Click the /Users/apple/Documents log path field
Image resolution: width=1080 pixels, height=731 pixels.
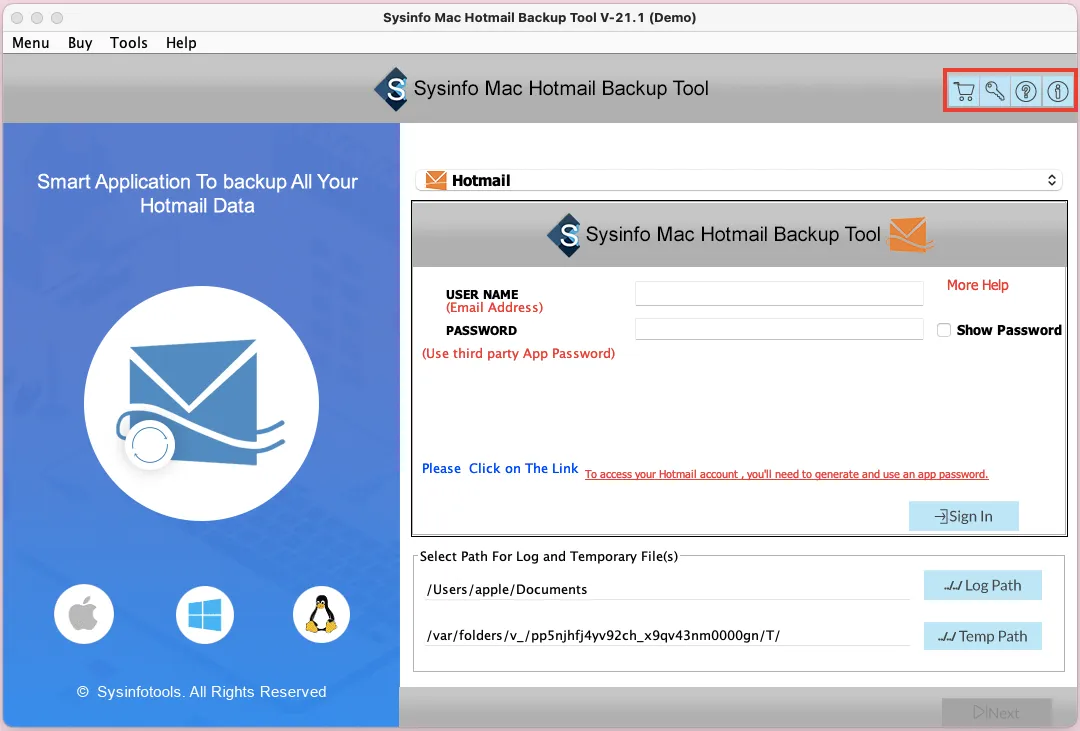(667, 589)
